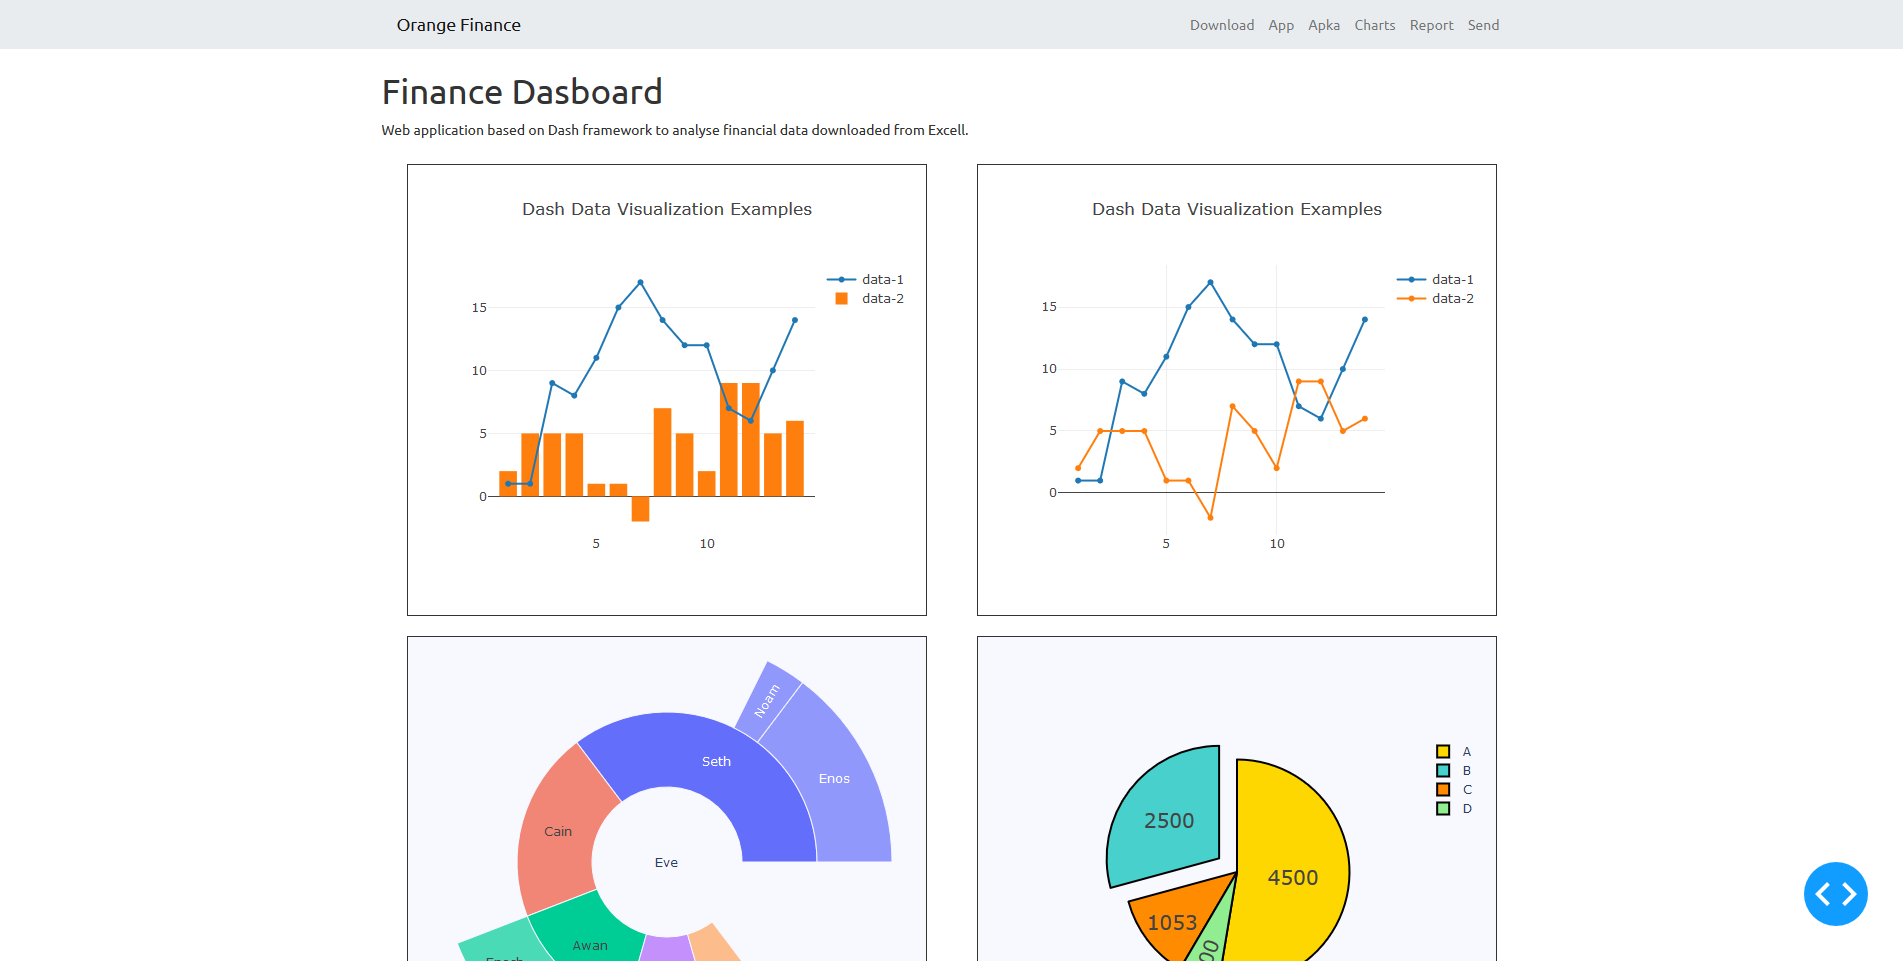Click the negative orange bar below zero
Image resolution: width=1903 pixels, height=961 pixels.
pos(640,508)
